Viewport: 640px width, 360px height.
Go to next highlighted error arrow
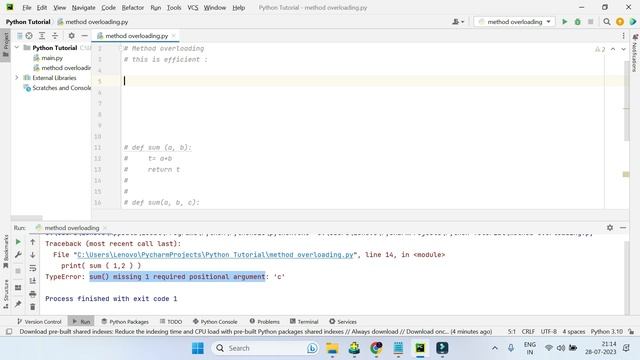(x=623, y=49)
